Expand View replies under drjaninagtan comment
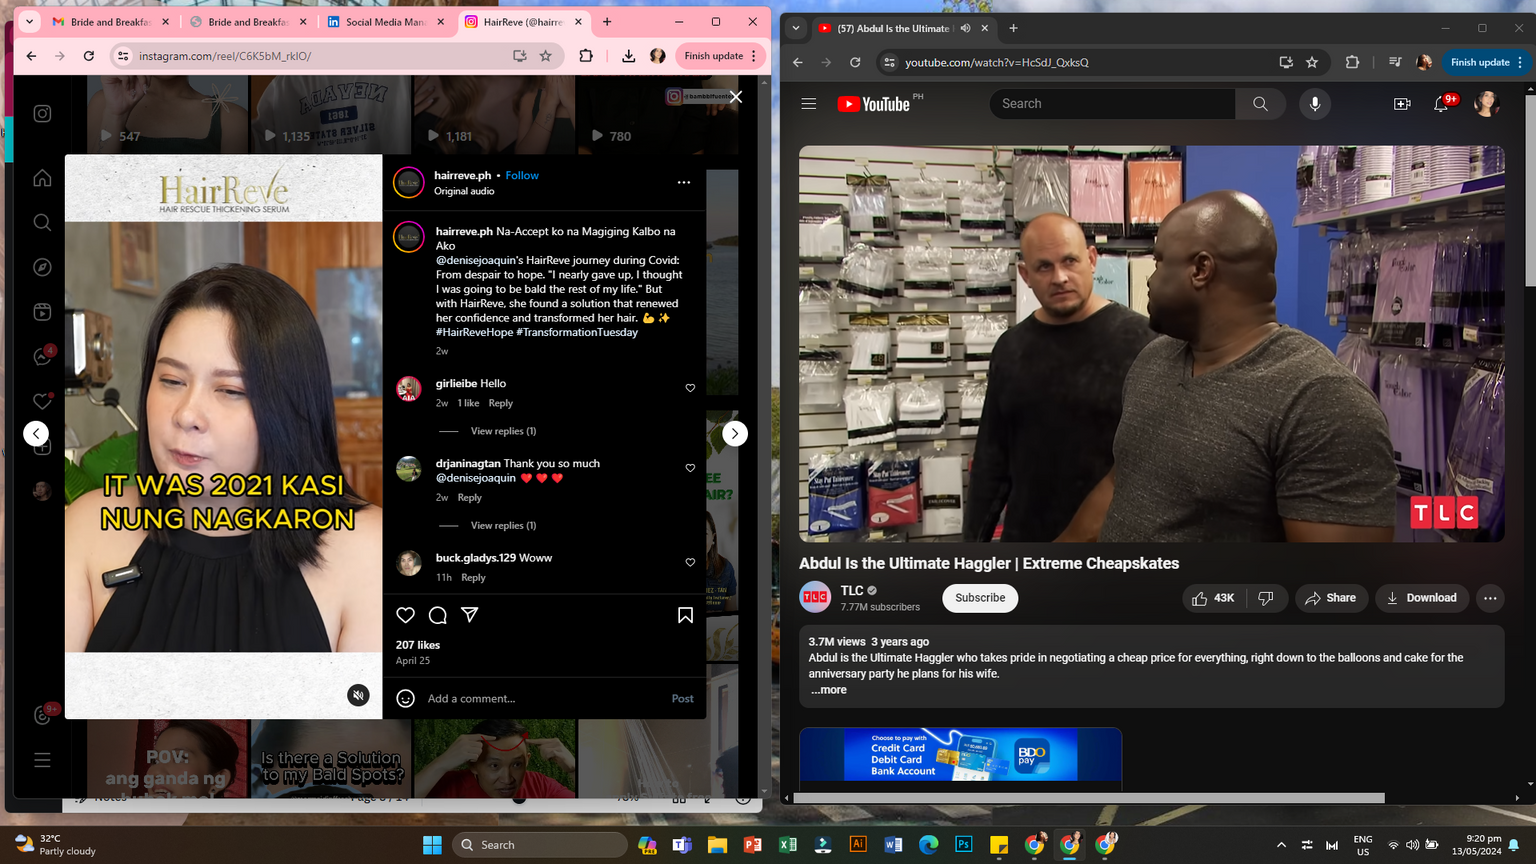This screenshot has width=1536, height=864. [x=503, y=525]
